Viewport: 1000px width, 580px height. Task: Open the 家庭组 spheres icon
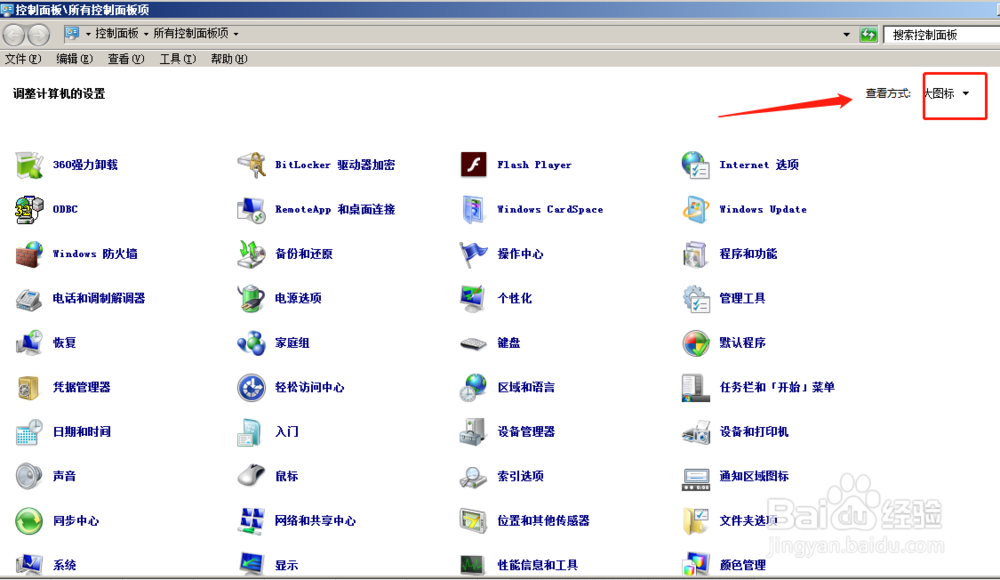click(x=251, y=343)
